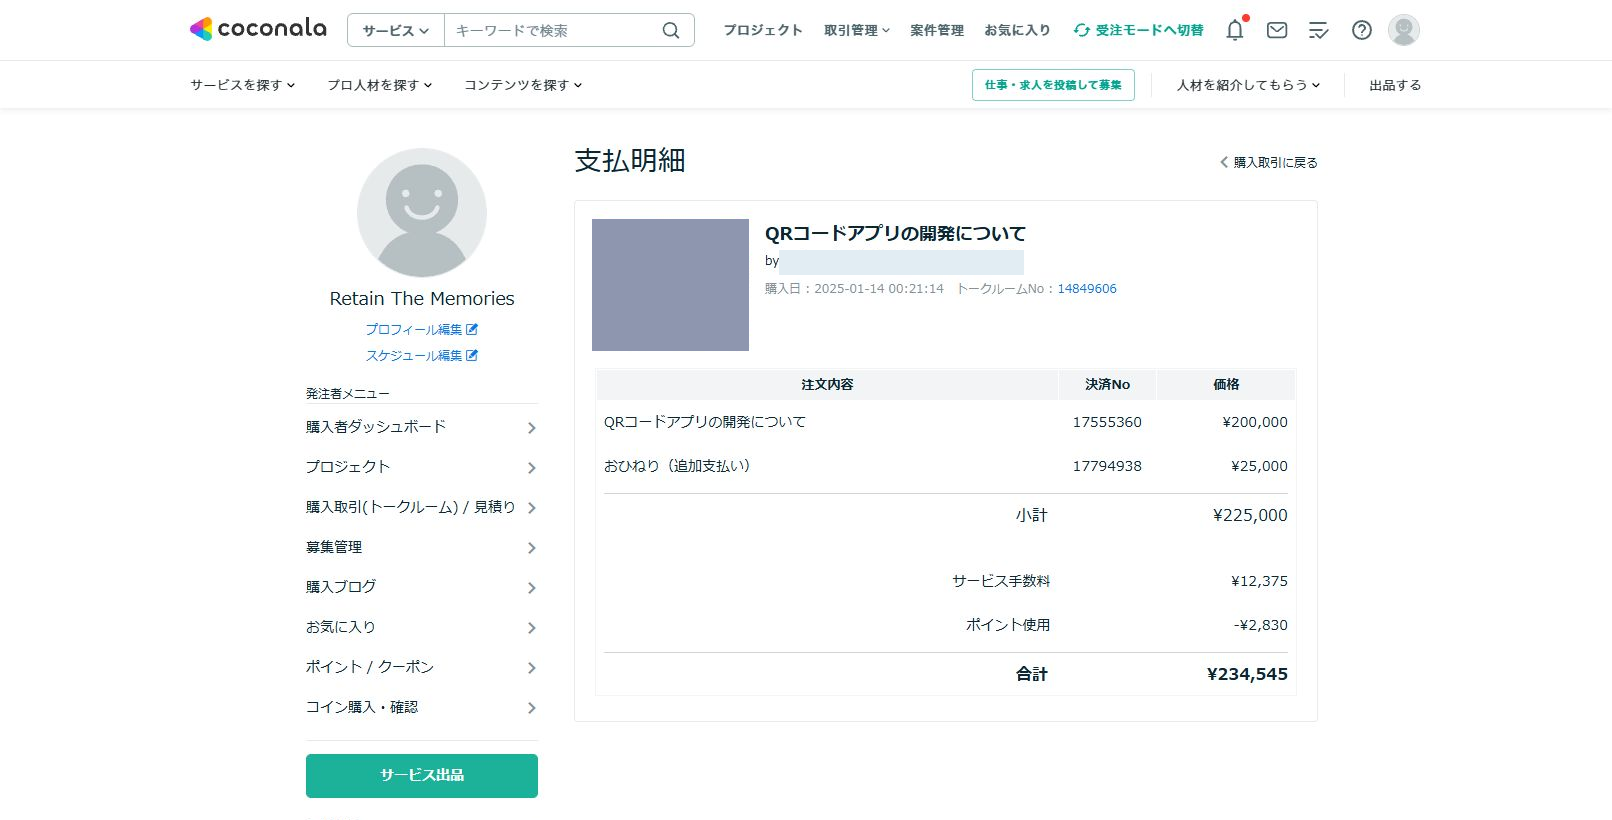Click the green サービス出品 button

click(422, 775)
